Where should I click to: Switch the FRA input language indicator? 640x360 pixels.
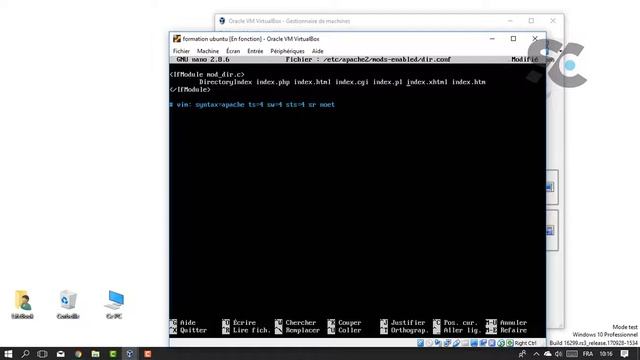(x=588, y=354)
